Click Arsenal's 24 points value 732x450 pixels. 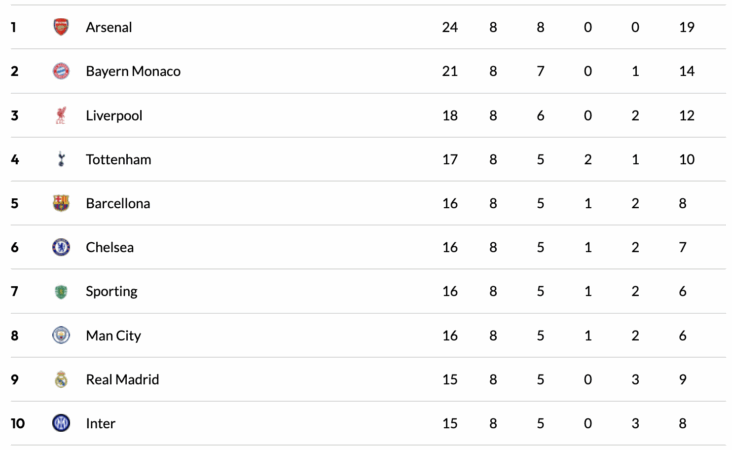point(450,27)
